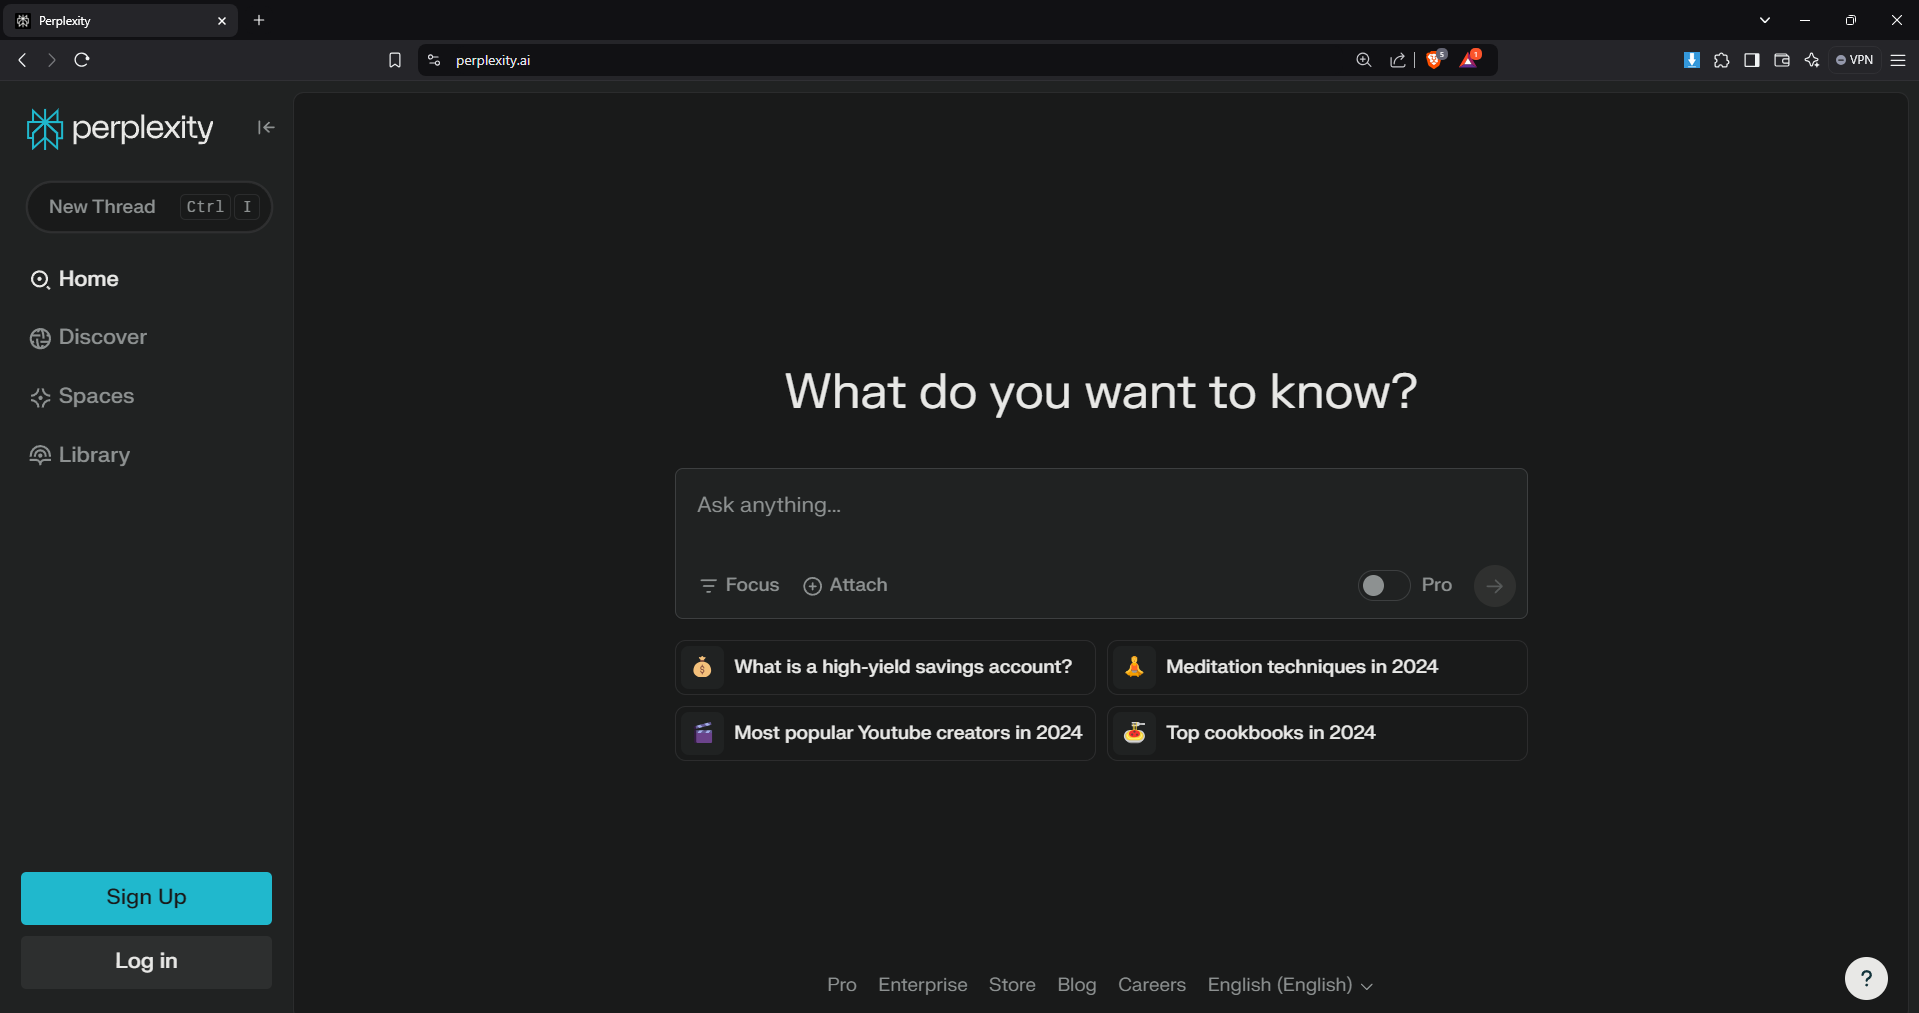
Task: Open site settings icon in address bar
Action: tap(434, 60)
